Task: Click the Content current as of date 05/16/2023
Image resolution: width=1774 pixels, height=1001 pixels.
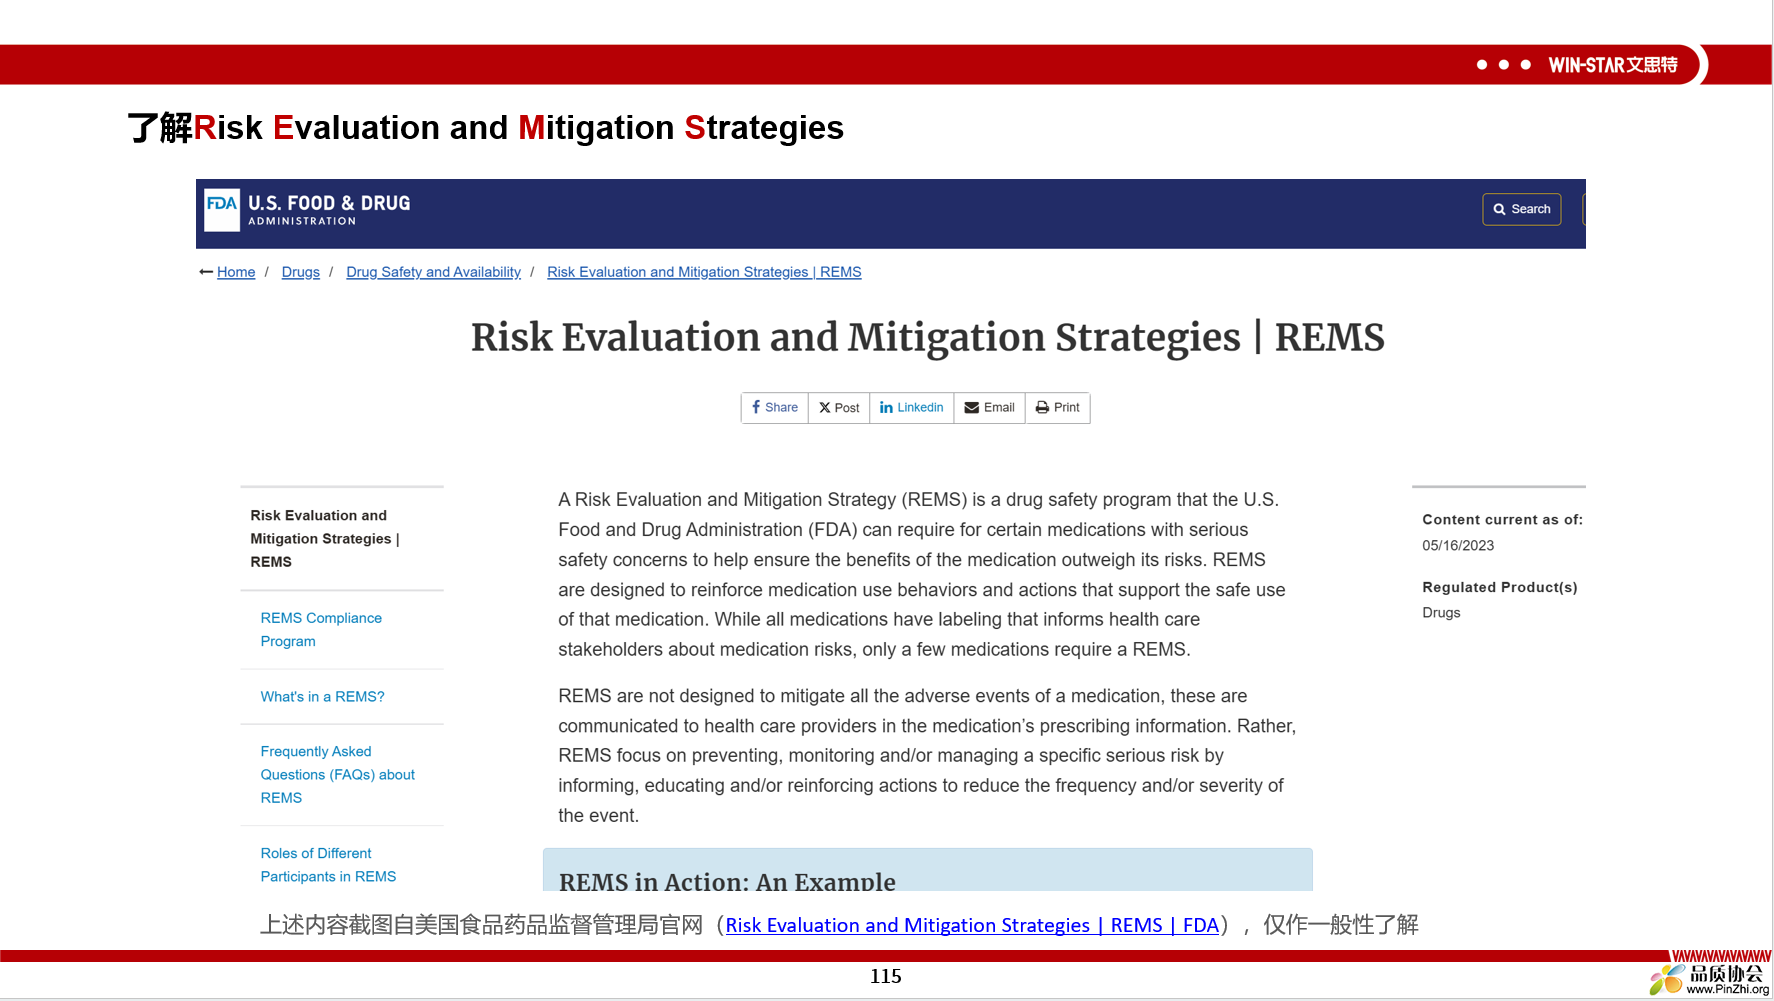Action: [x=1458, y=546]
